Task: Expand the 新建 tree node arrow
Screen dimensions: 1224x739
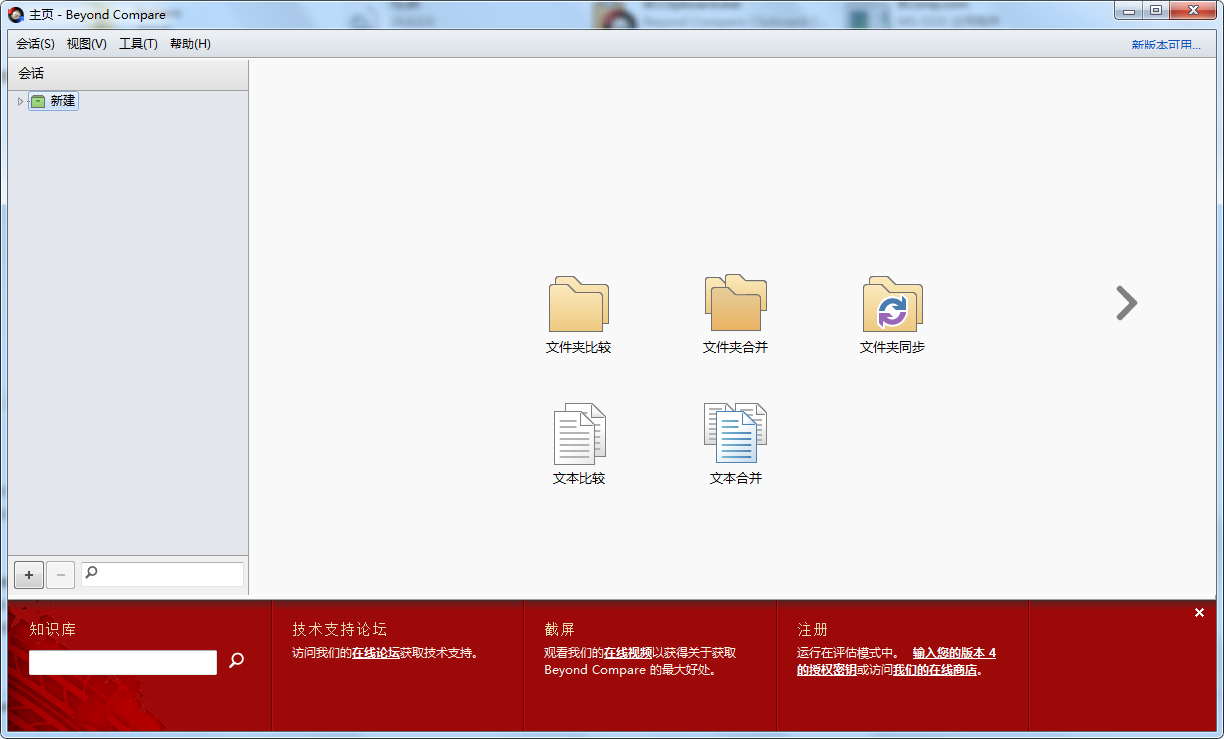Action: pyautogui.click(x=20, y=101)
